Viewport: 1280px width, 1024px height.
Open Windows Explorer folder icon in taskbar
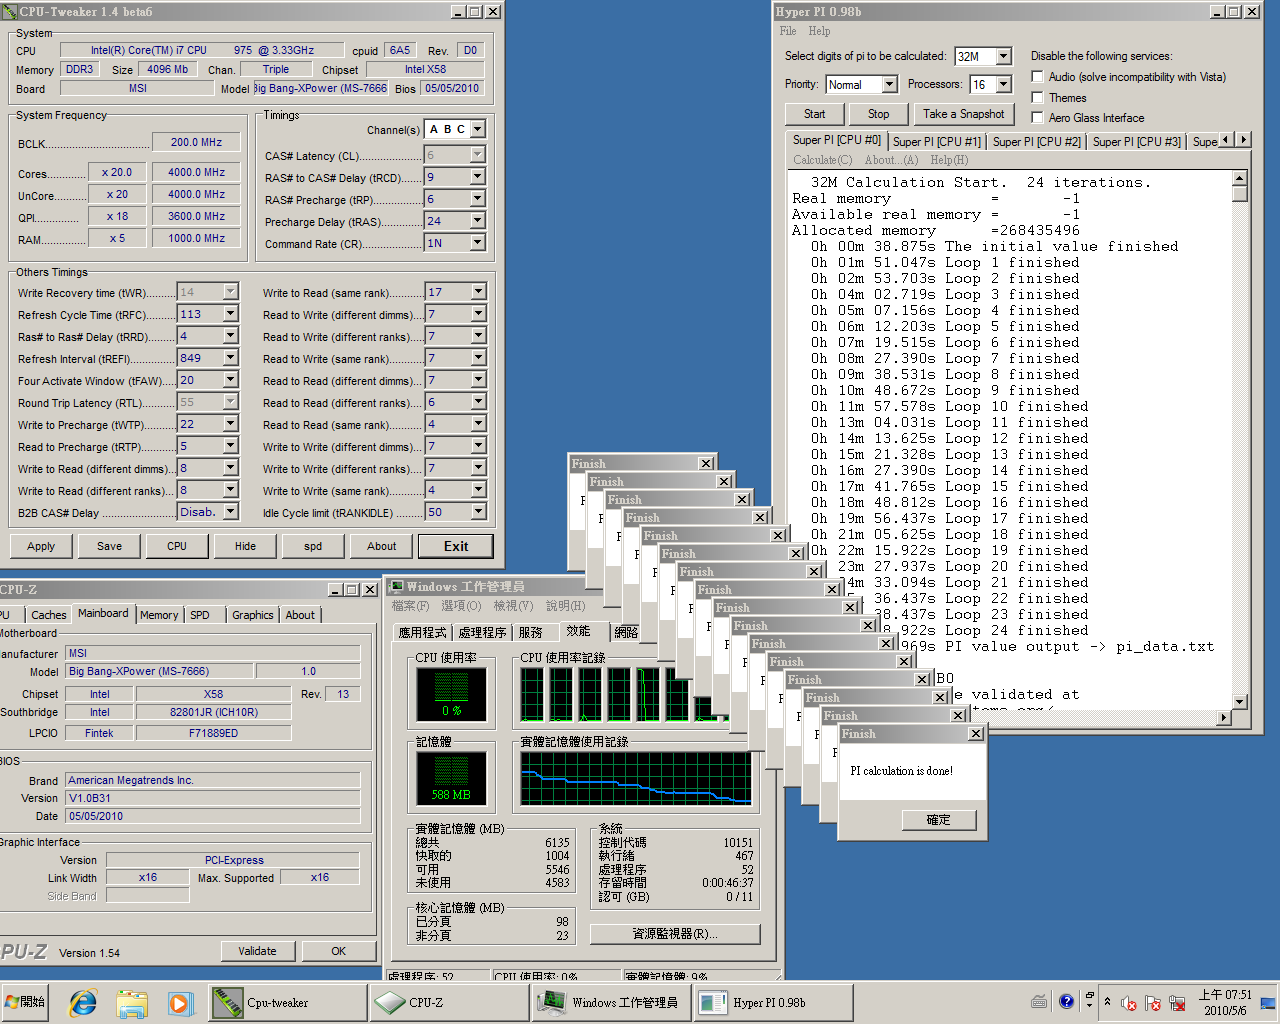point(131,1002)
